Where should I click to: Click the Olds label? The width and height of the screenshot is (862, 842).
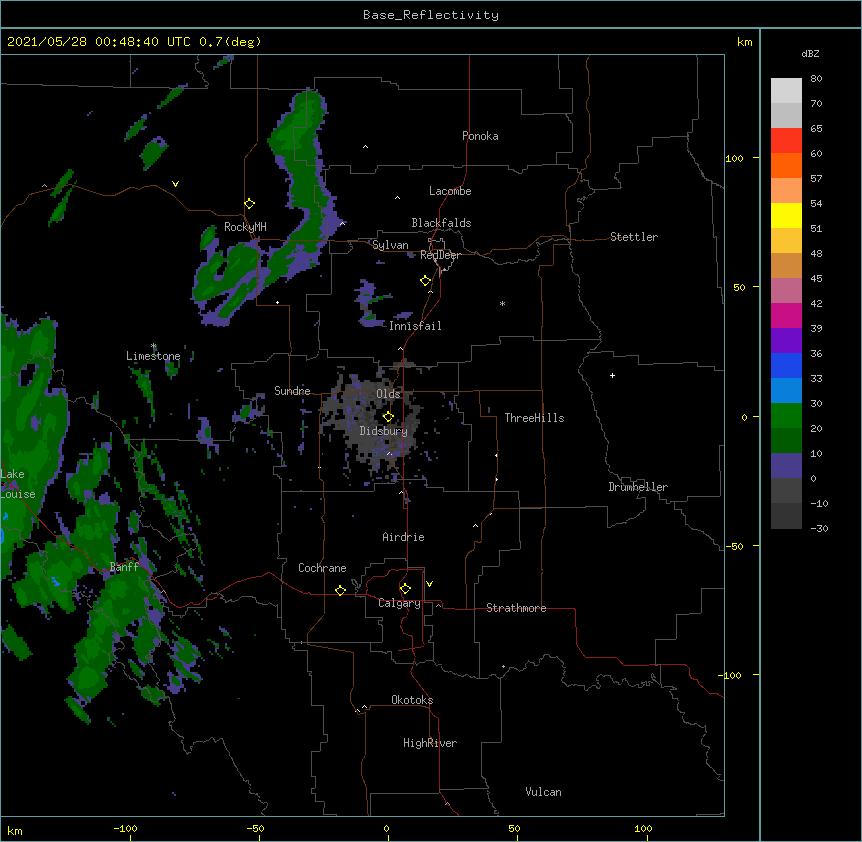388,394
